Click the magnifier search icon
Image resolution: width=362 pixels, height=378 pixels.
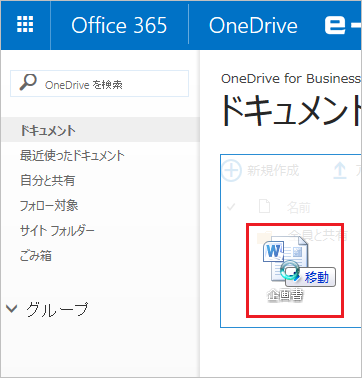tap(28, 83)
